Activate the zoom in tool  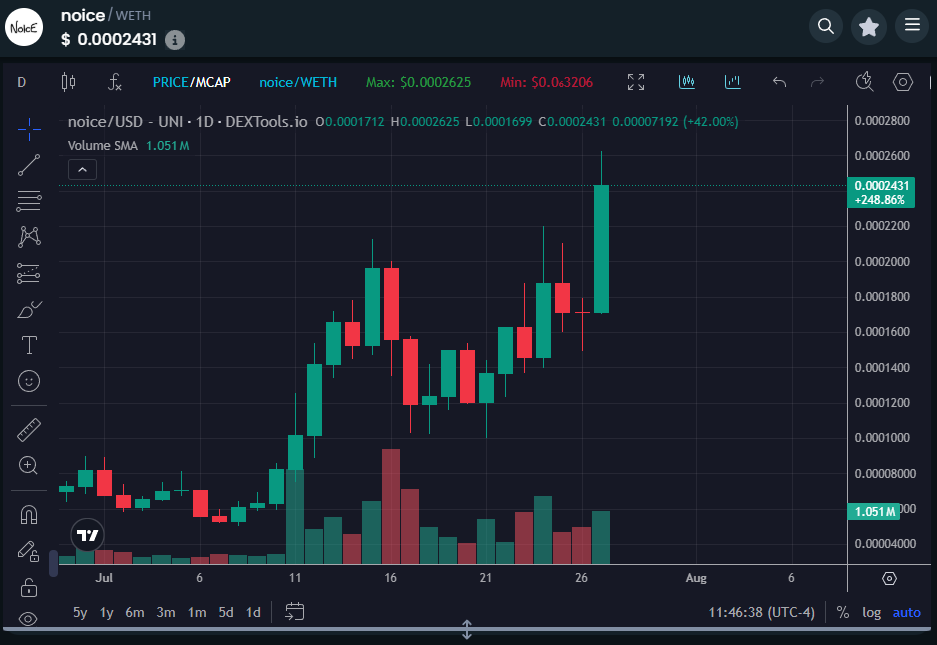click(x=29, y=465)
